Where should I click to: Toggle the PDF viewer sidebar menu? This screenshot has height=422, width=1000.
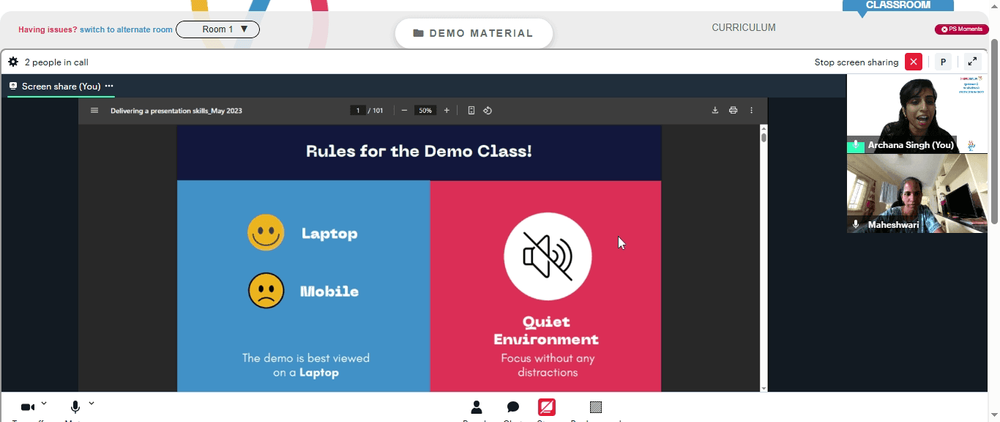coord(94,110)
